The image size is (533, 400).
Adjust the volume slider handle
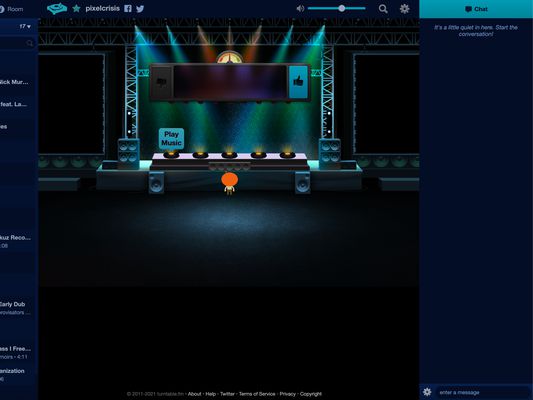click(342, 8)
